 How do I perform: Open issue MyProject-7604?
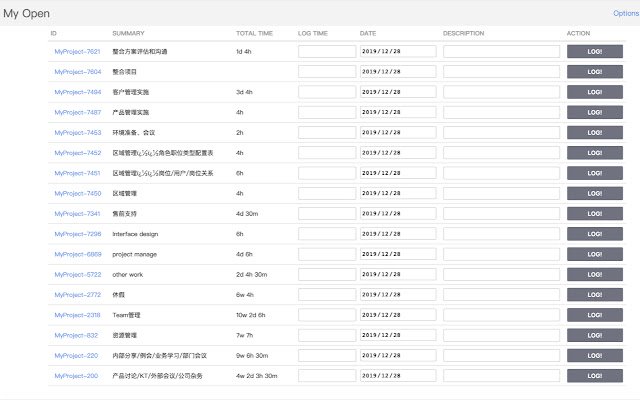click(x=78, y=72)
